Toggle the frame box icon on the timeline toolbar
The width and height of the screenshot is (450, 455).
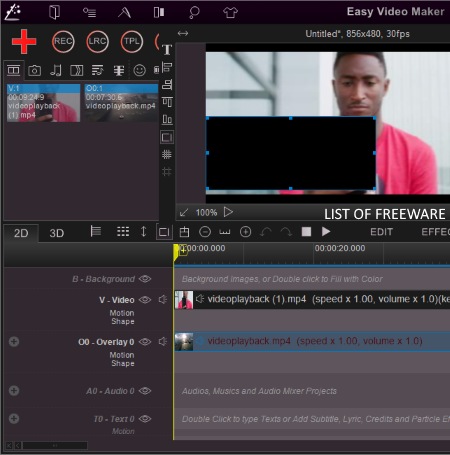[164, 232]
